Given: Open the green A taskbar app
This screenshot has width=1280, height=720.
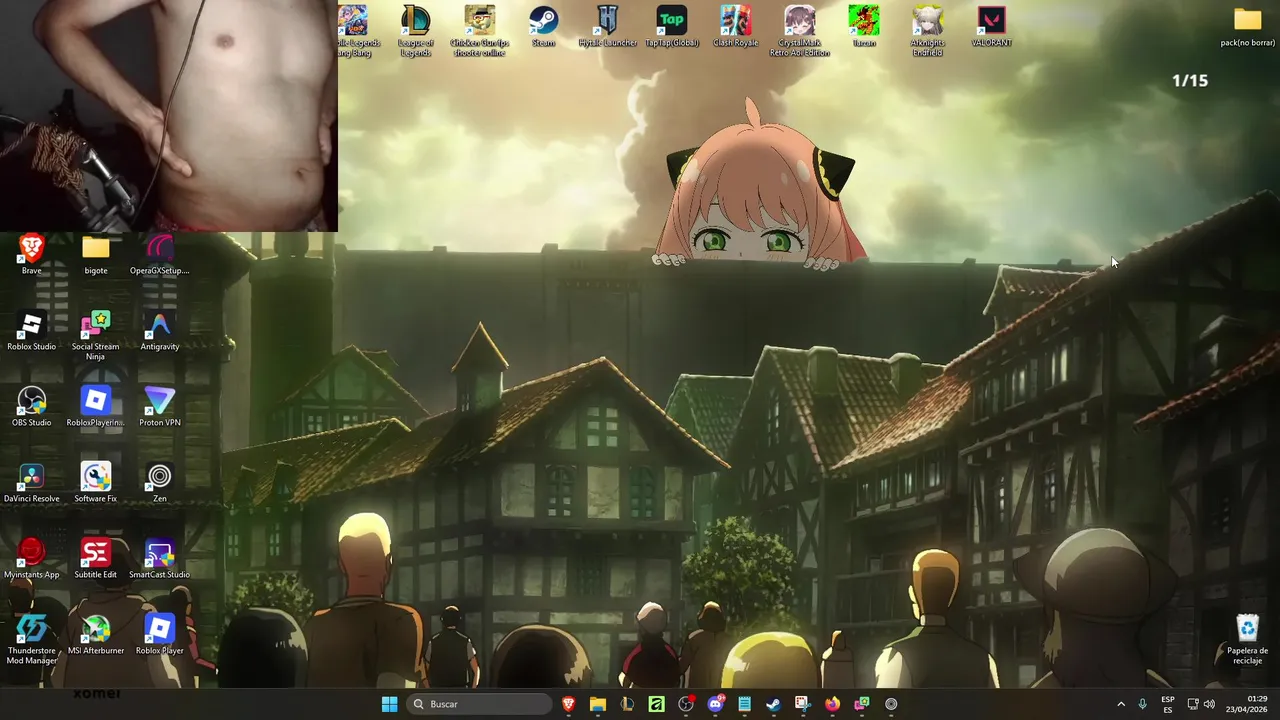Looking at the screenshot, I should point(656,704).
